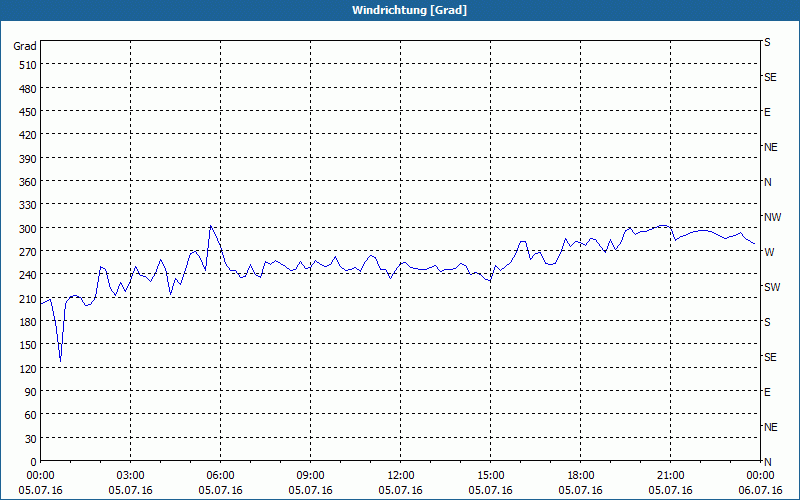Click the 21:00 time label on the x-axis
This screenshot has height=500, width=800.
[x=670, y=476]
